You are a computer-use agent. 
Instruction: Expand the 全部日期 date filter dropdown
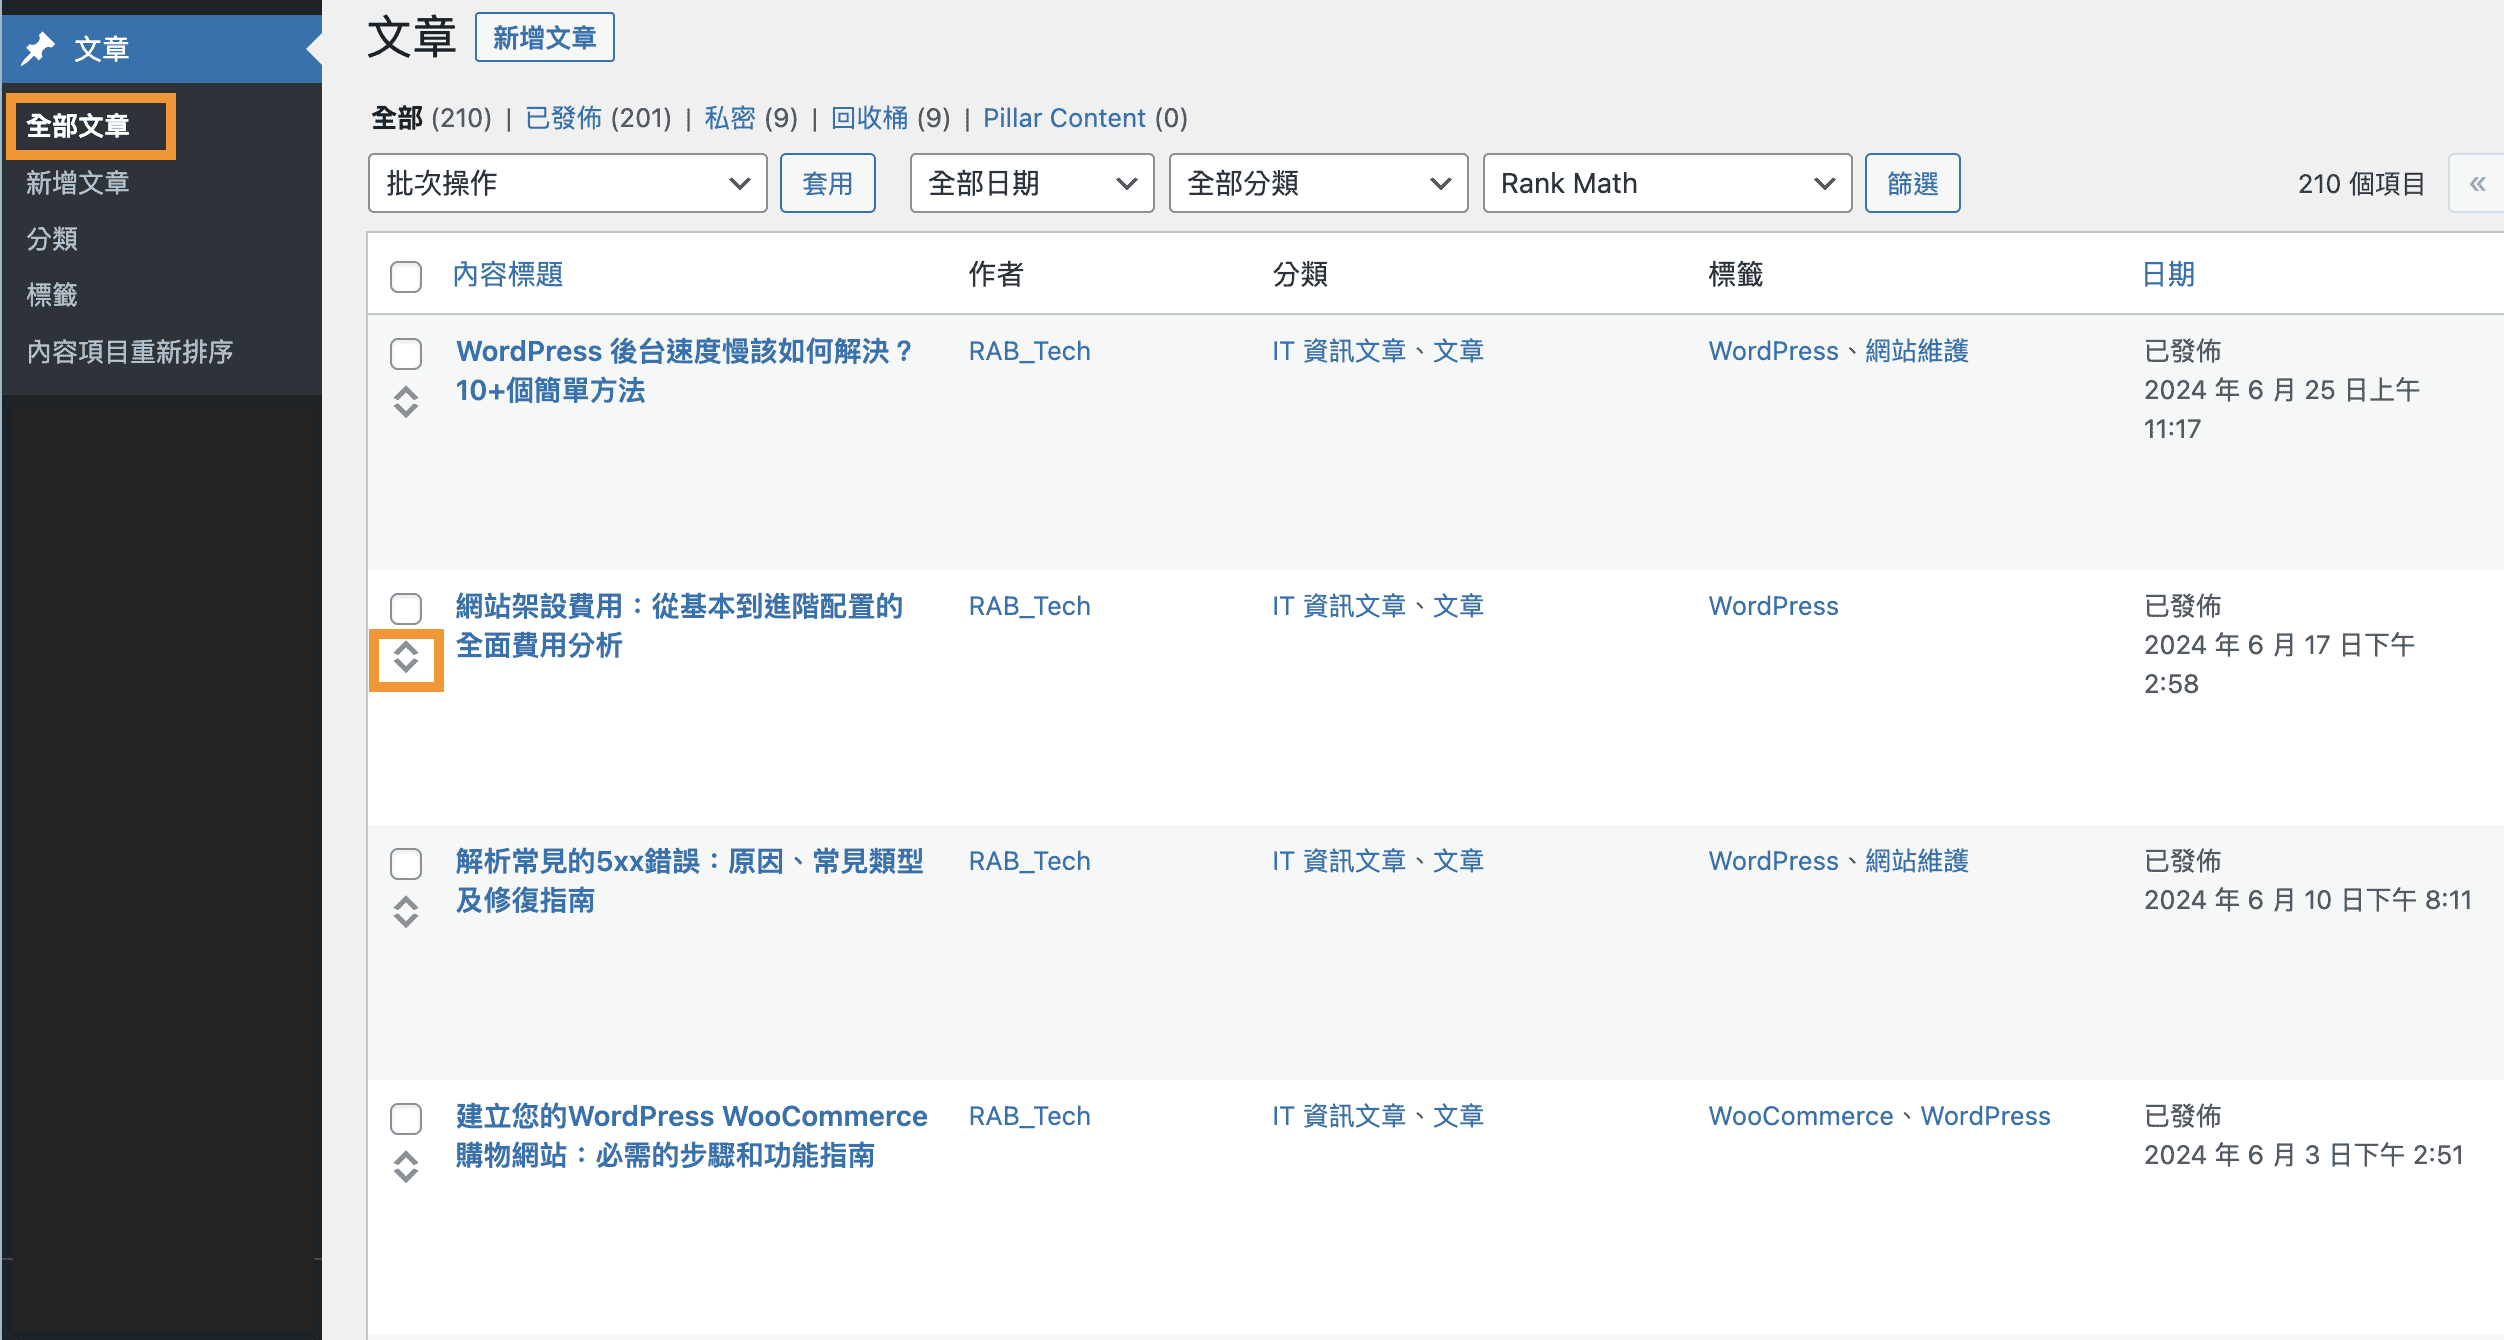tap(1031, 184)
